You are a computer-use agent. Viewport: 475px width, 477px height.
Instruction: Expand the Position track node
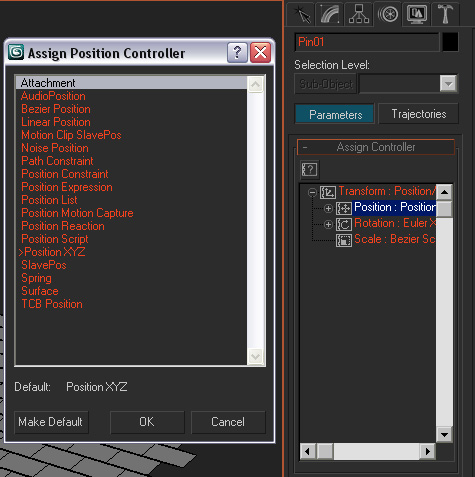coord(328,208)
